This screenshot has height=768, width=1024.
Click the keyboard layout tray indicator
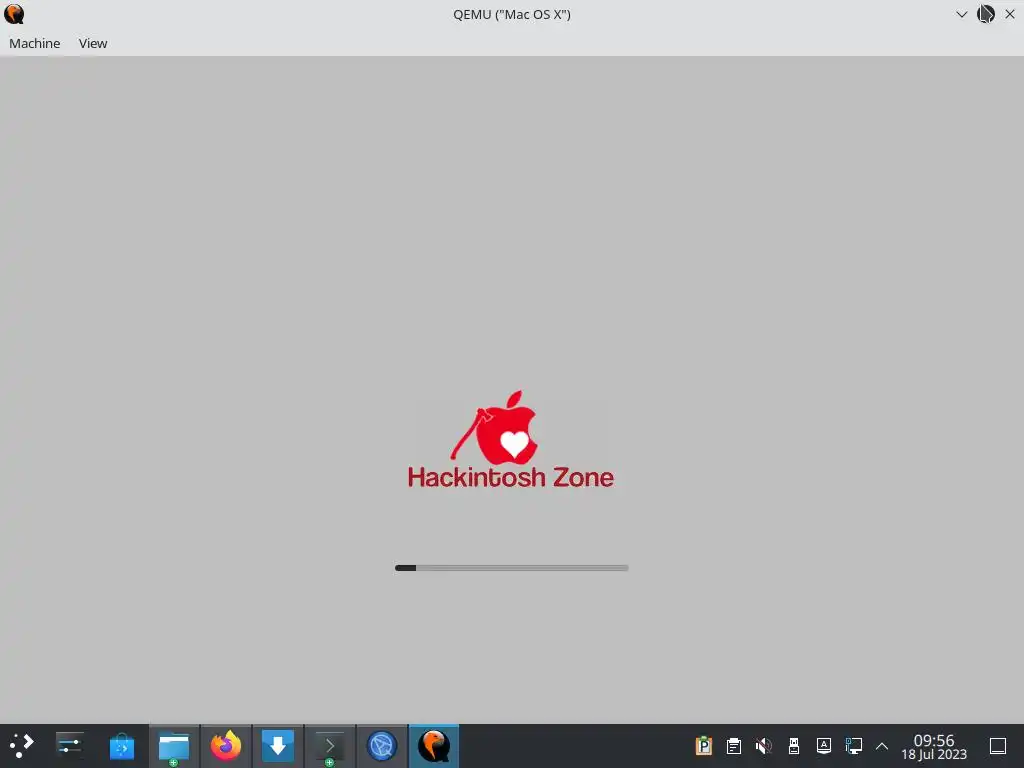[824, 746]
